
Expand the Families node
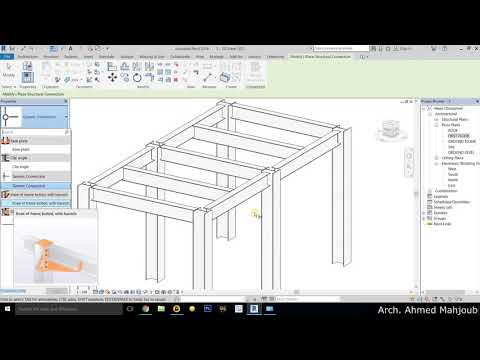point(425,213)
